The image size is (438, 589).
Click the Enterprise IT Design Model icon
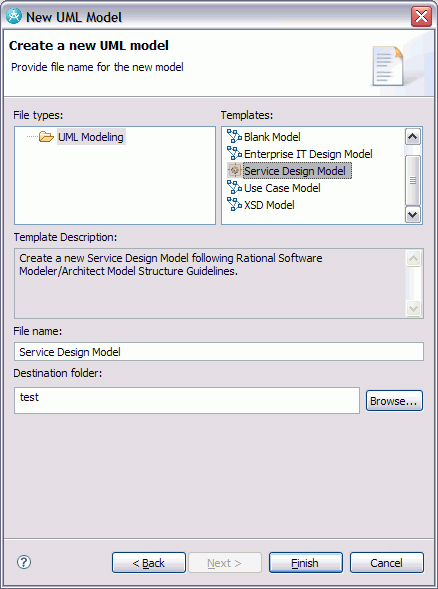234,153
